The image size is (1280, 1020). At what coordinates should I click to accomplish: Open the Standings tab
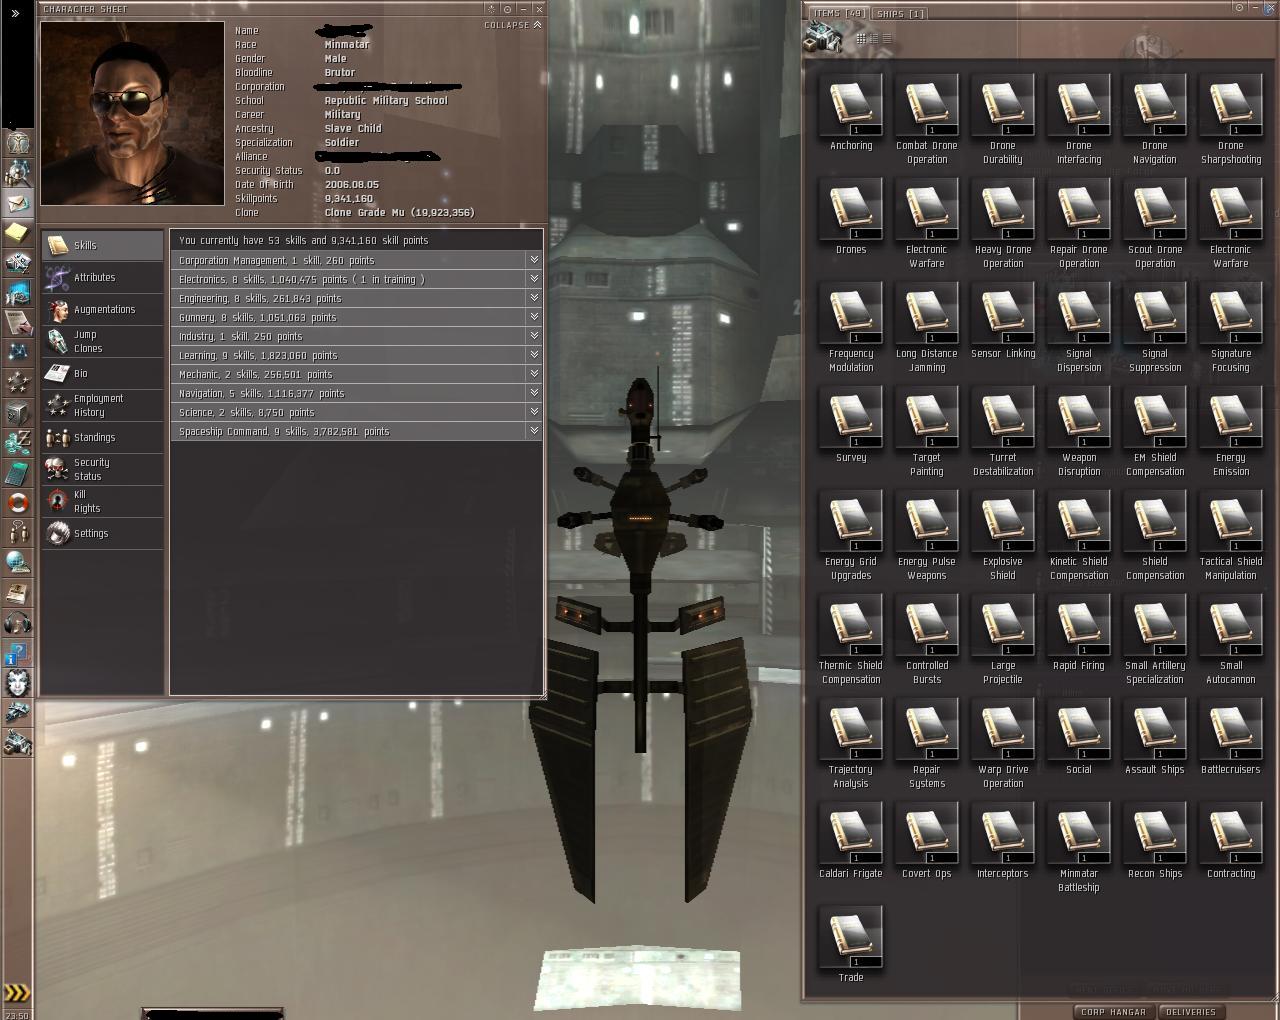pyautogui.click(x=102, y=437)
